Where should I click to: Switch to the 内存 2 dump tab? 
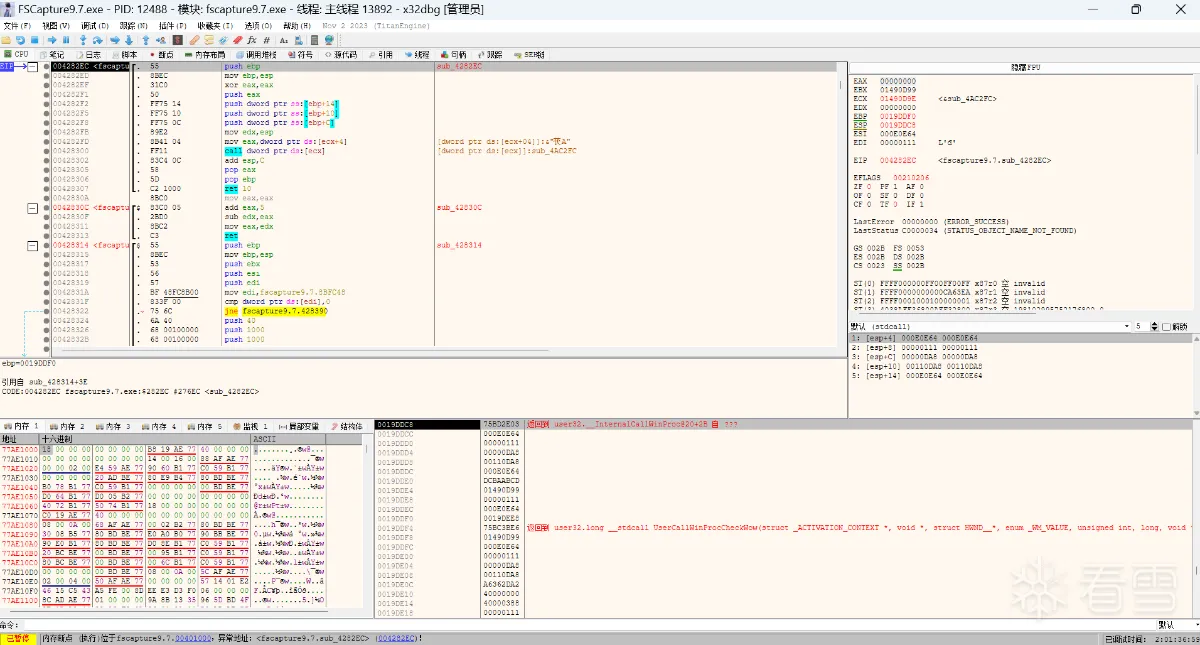68,426
